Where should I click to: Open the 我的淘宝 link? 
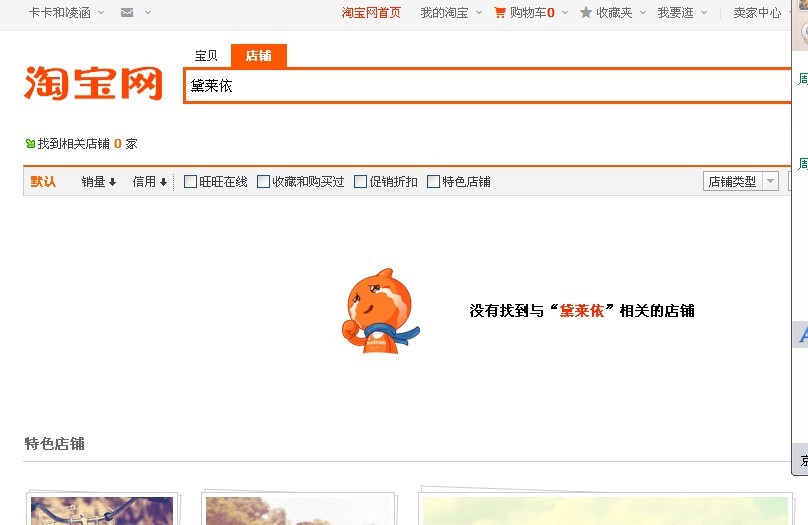point(444,13)
